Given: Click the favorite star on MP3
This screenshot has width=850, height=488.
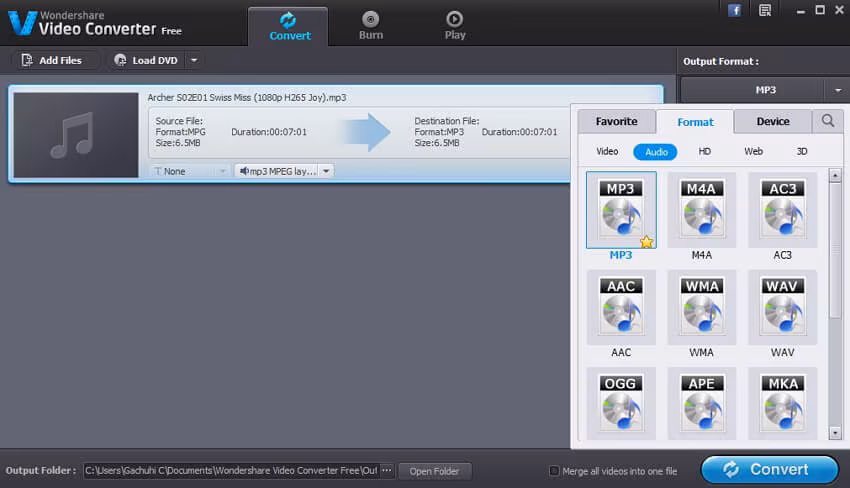Looking at the screenshot, I should pos(646,241).
